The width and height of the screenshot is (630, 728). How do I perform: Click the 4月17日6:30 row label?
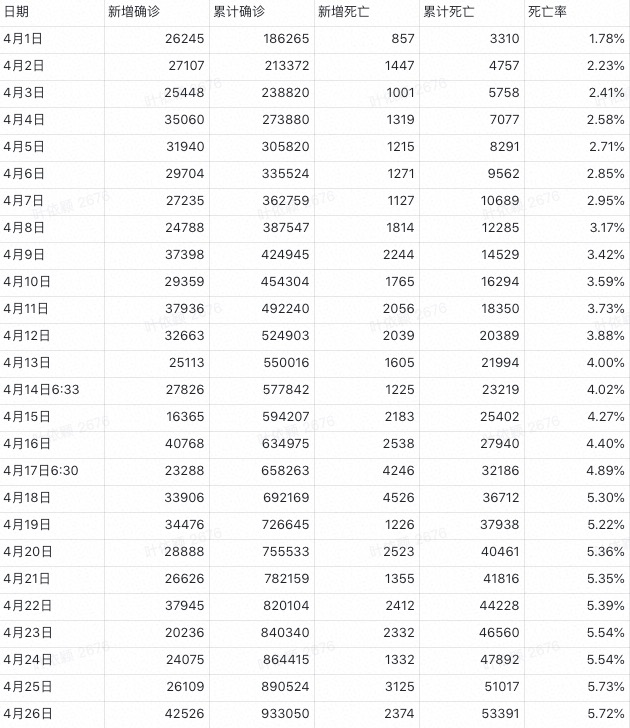tap(41, 471)
